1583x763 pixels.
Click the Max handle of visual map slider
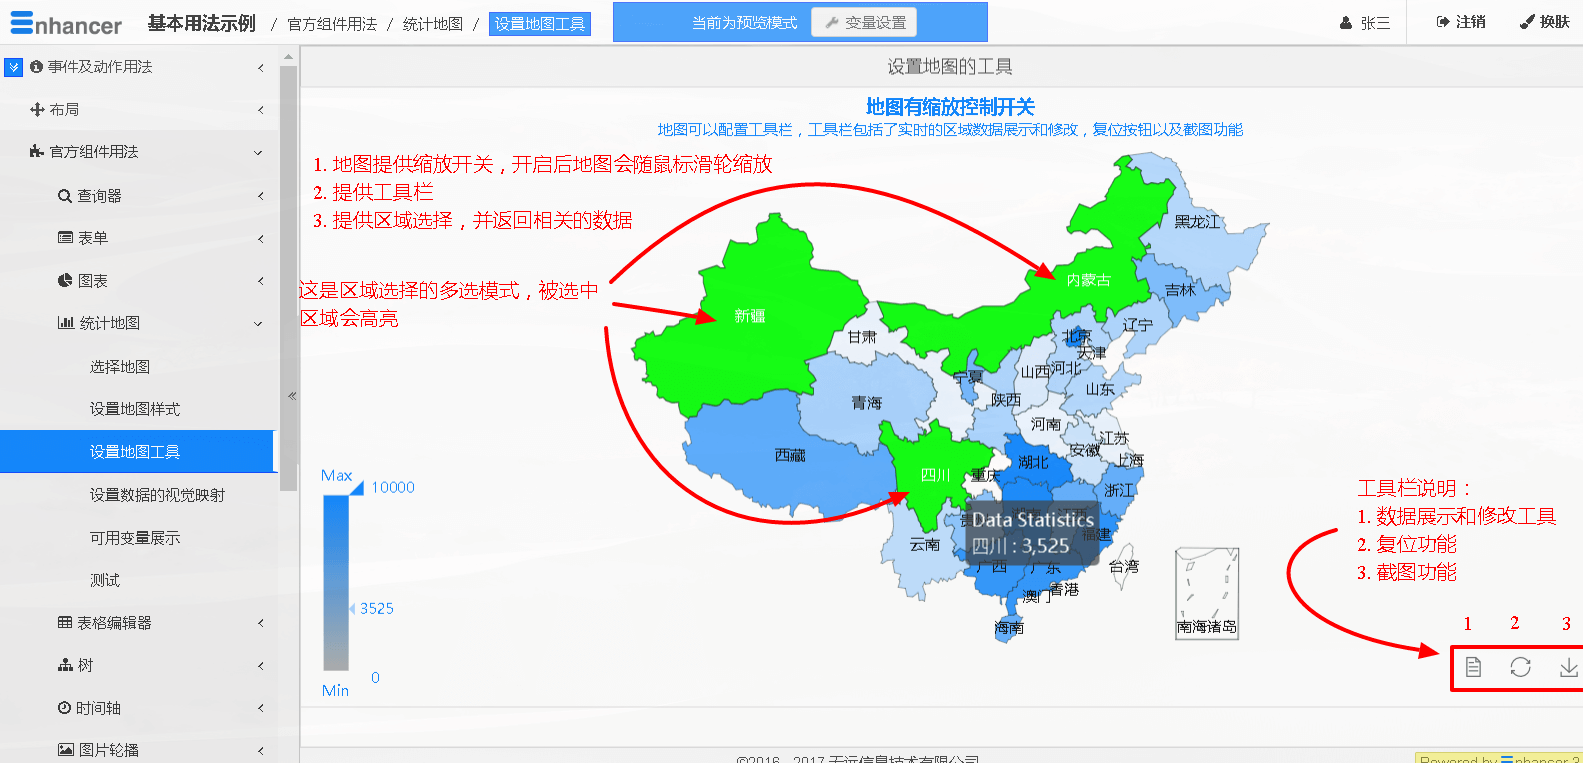pos(356,488)
